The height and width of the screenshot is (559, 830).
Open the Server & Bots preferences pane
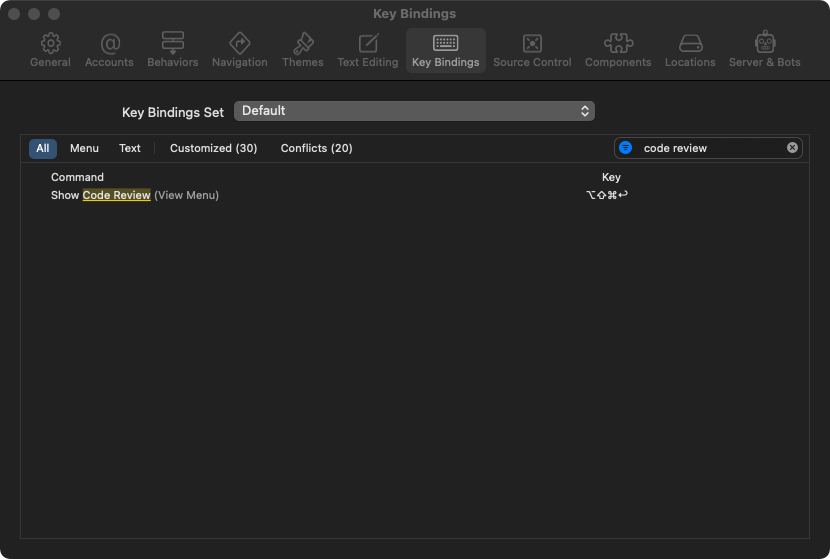[x=765, y=50]
